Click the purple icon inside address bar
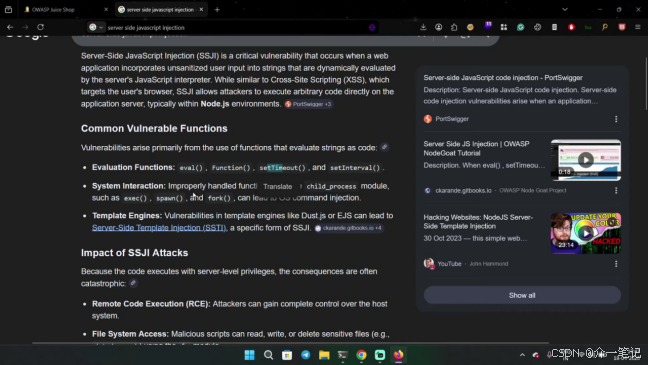The image size is (648, 365). click(372, 28)
